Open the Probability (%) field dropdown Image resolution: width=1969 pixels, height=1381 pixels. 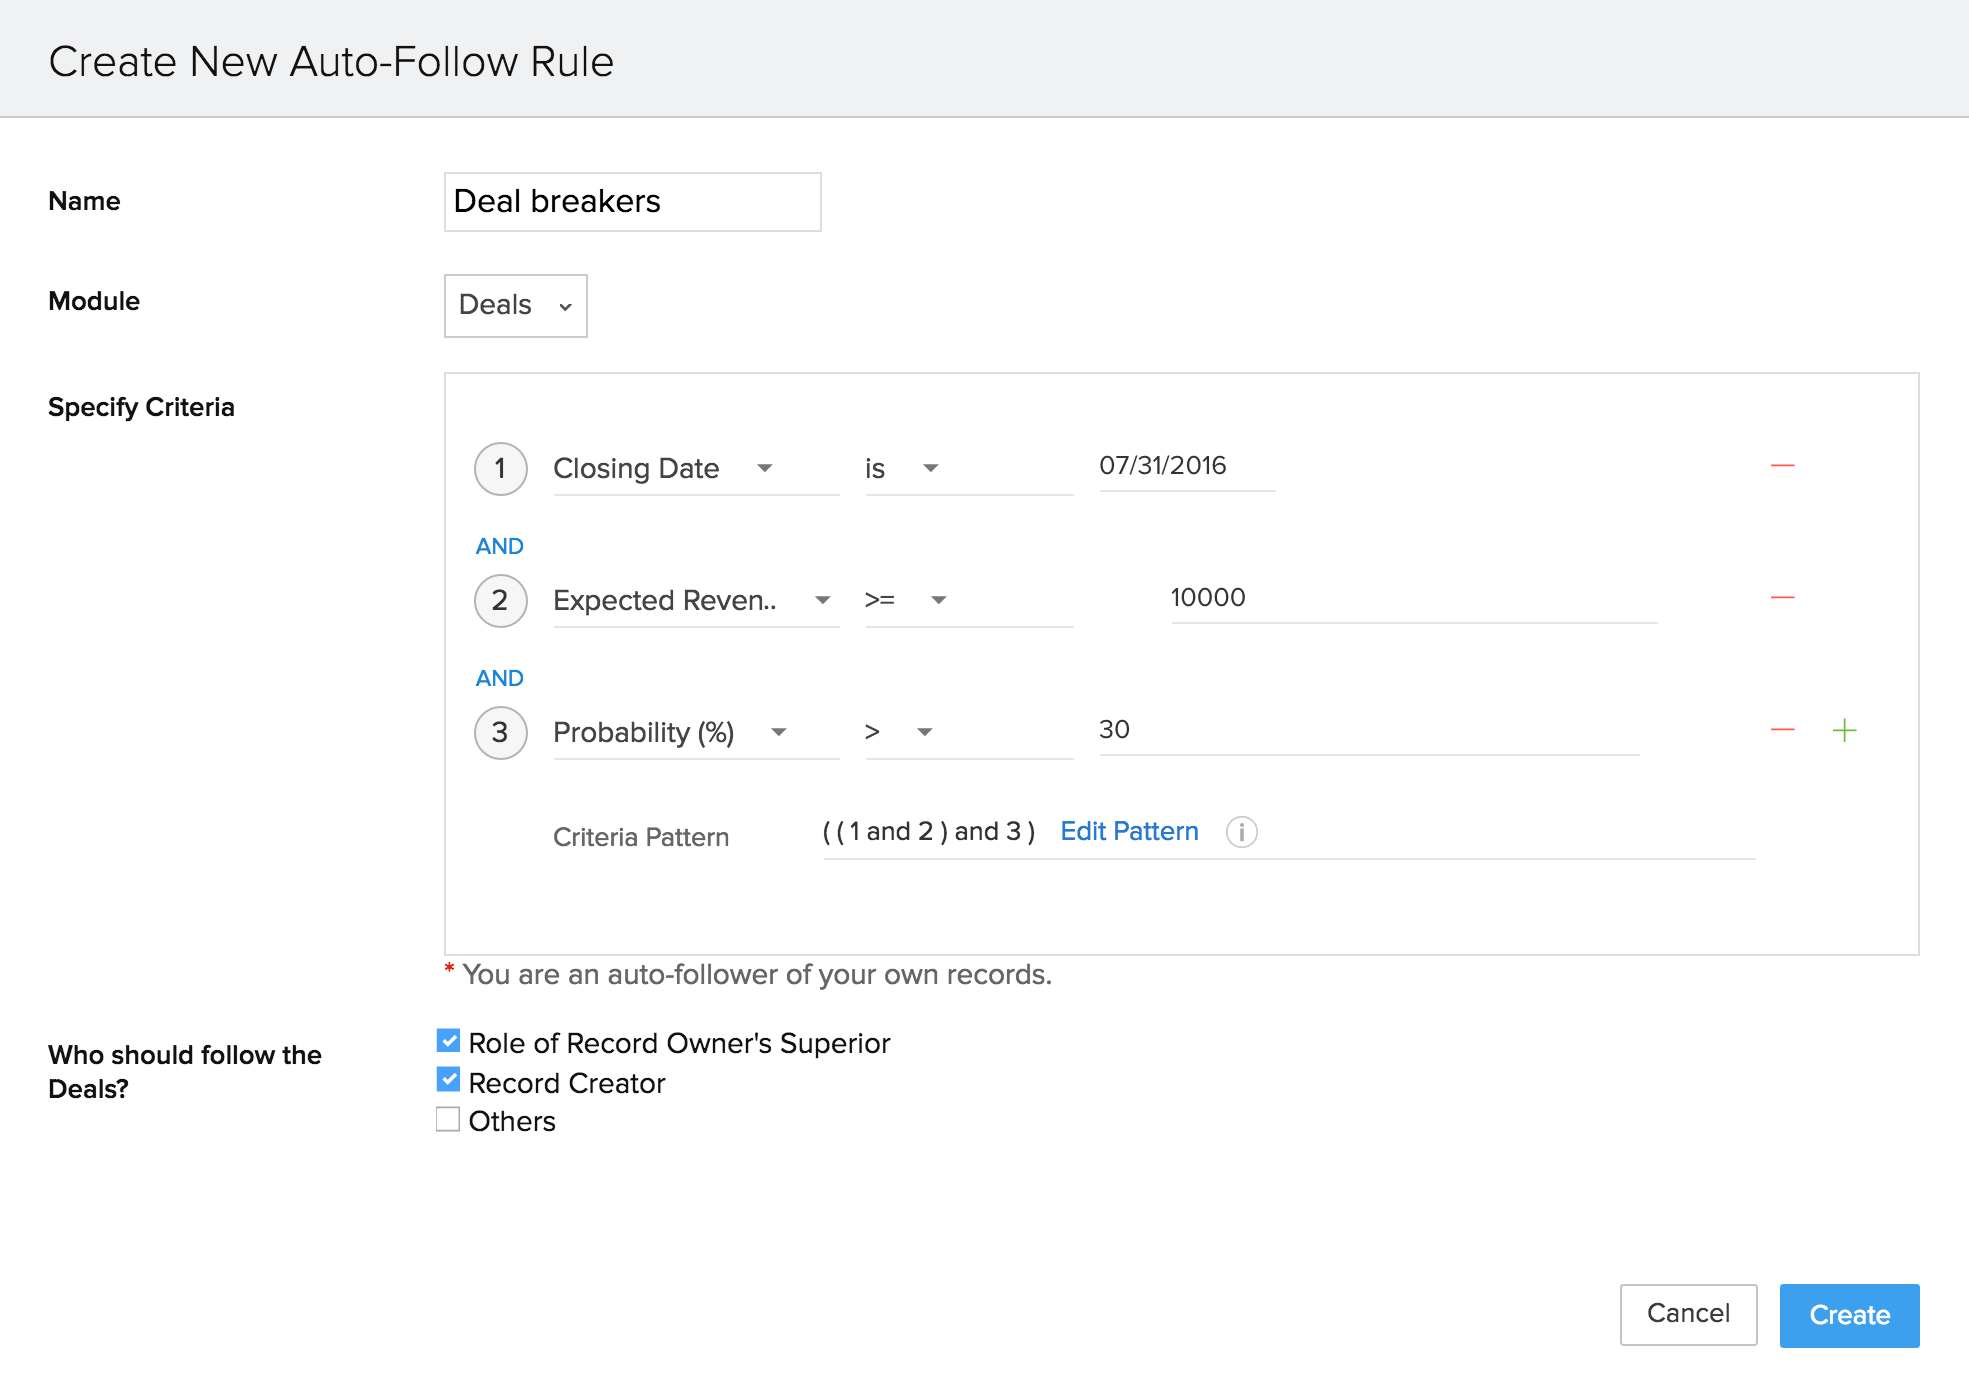tap(694, 732)
